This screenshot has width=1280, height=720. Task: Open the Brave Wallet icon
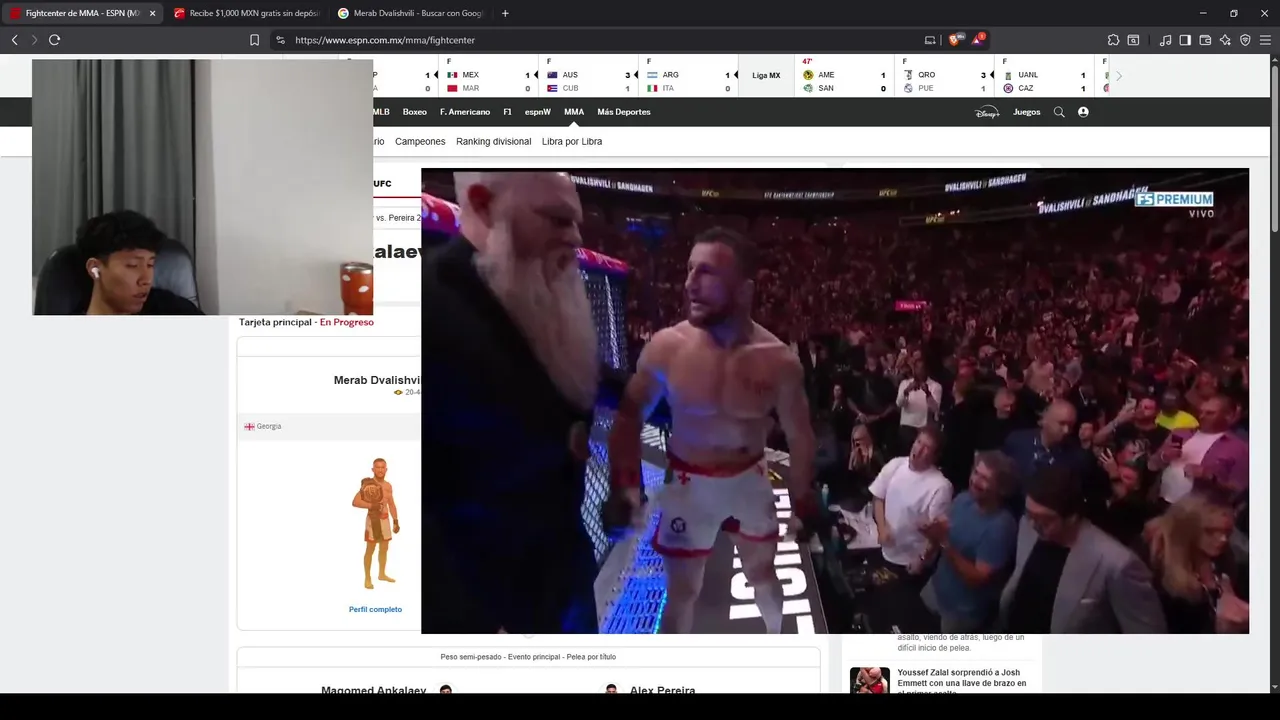[1205, 40]
